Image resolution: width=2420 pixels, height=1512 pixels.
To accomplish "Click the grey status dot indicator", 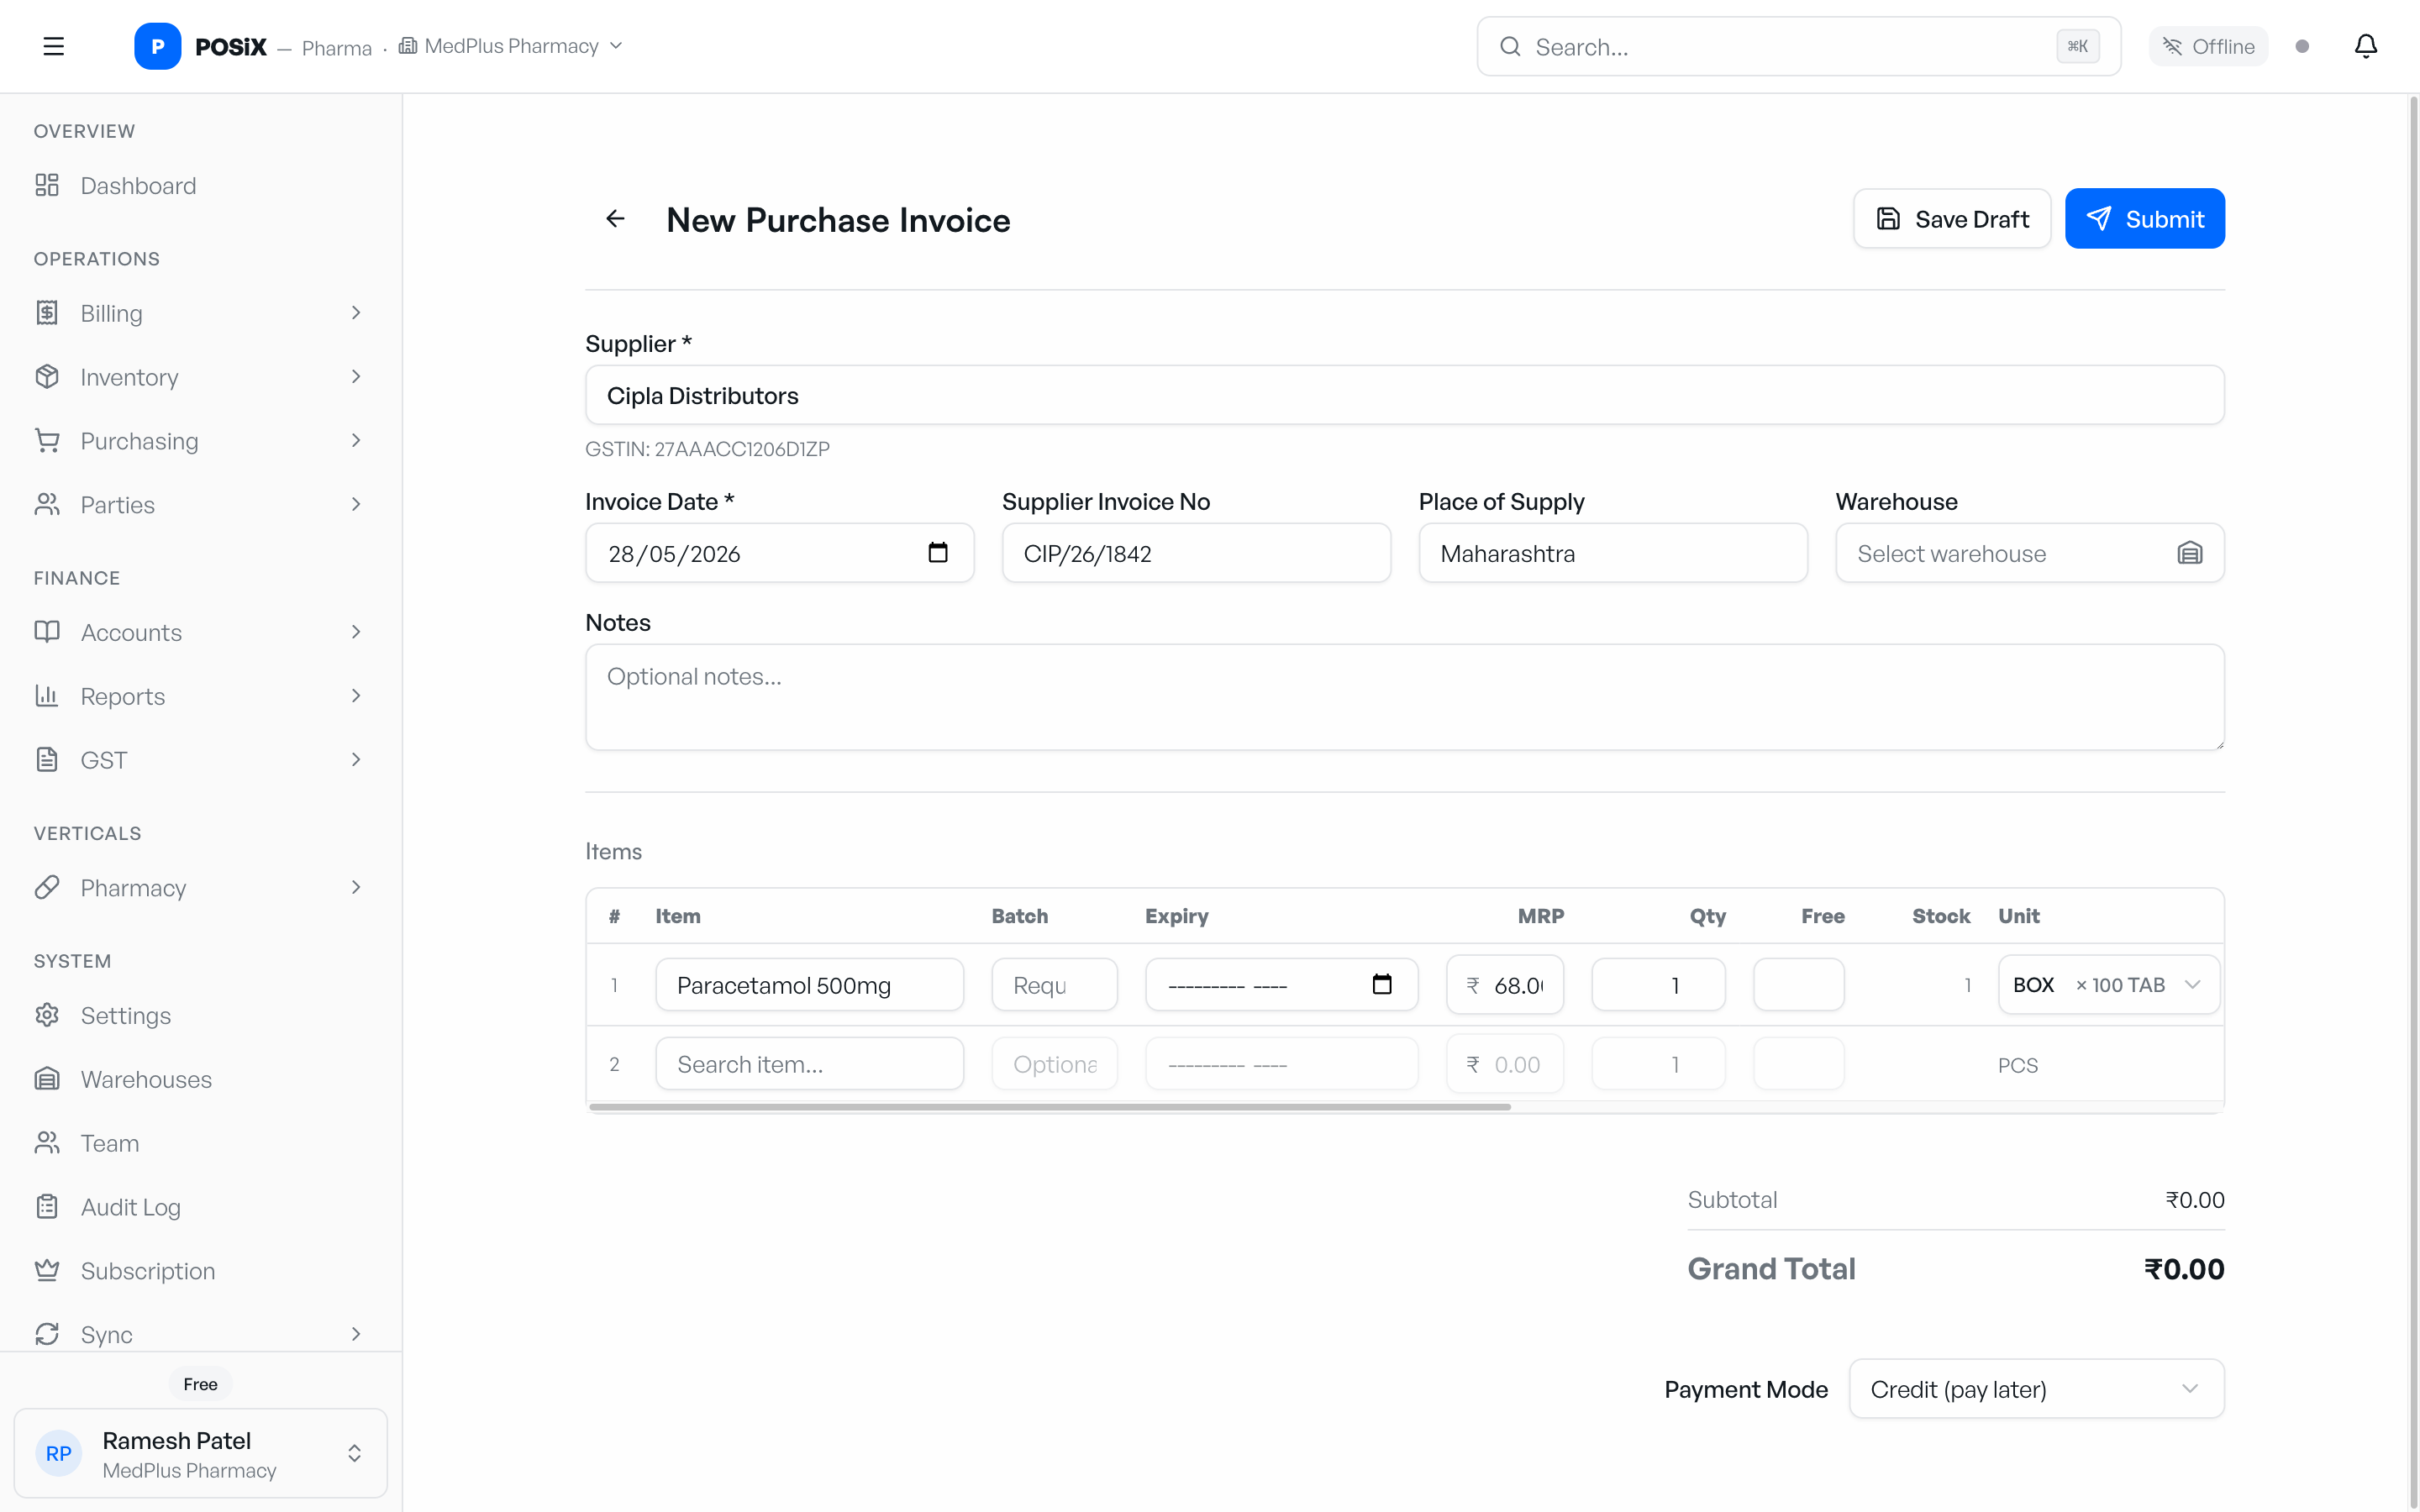I will point(2302,46).
